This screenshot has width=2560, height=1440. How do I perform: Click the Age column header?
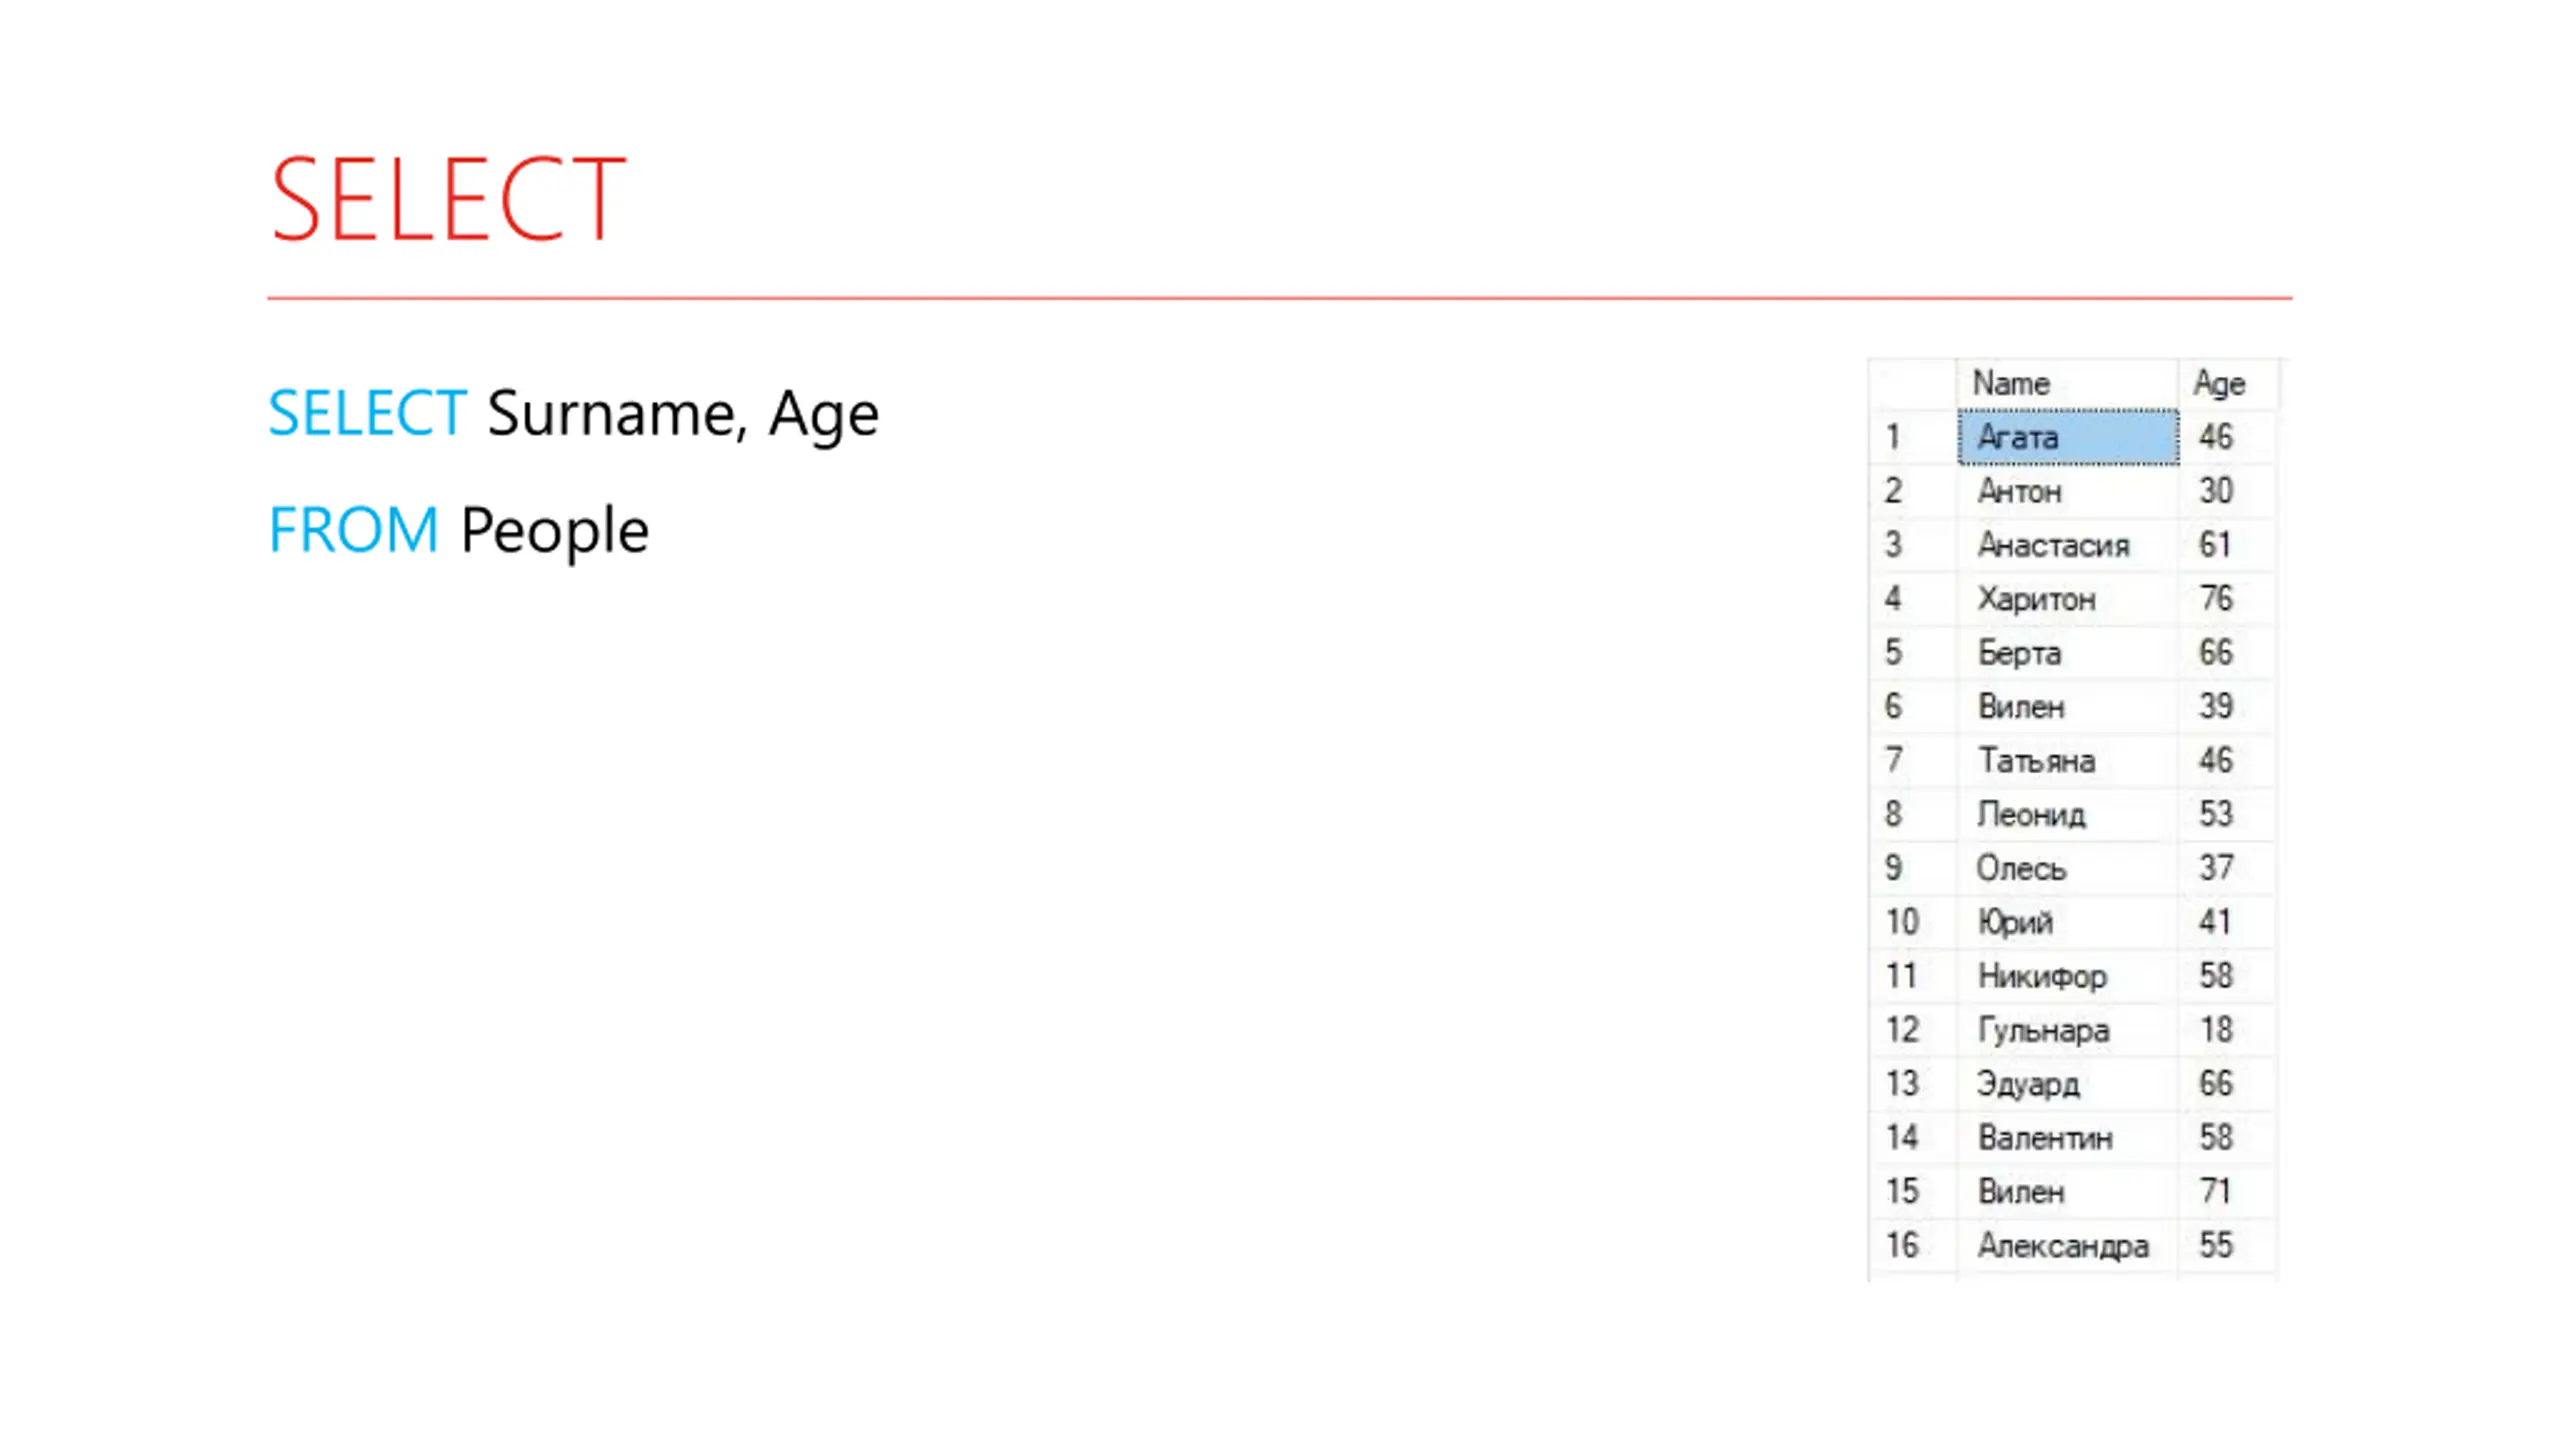click(2228, 383)
